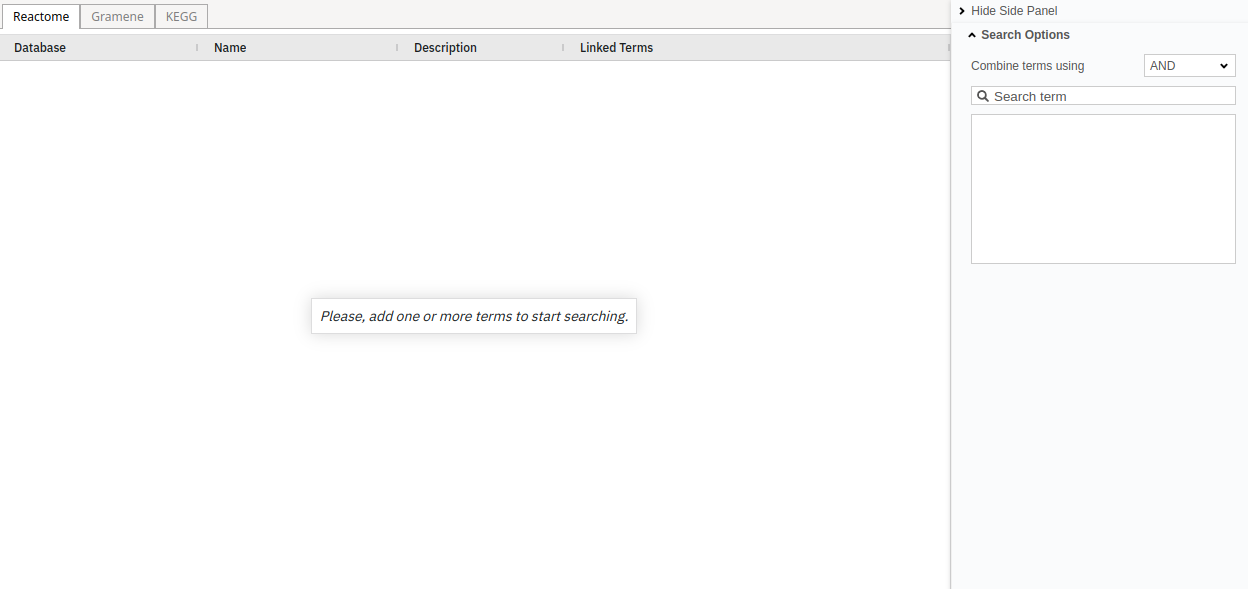Screen dimensions: 1248x589
Task: Click resize handle after Description column
Action: click(563, 47)
